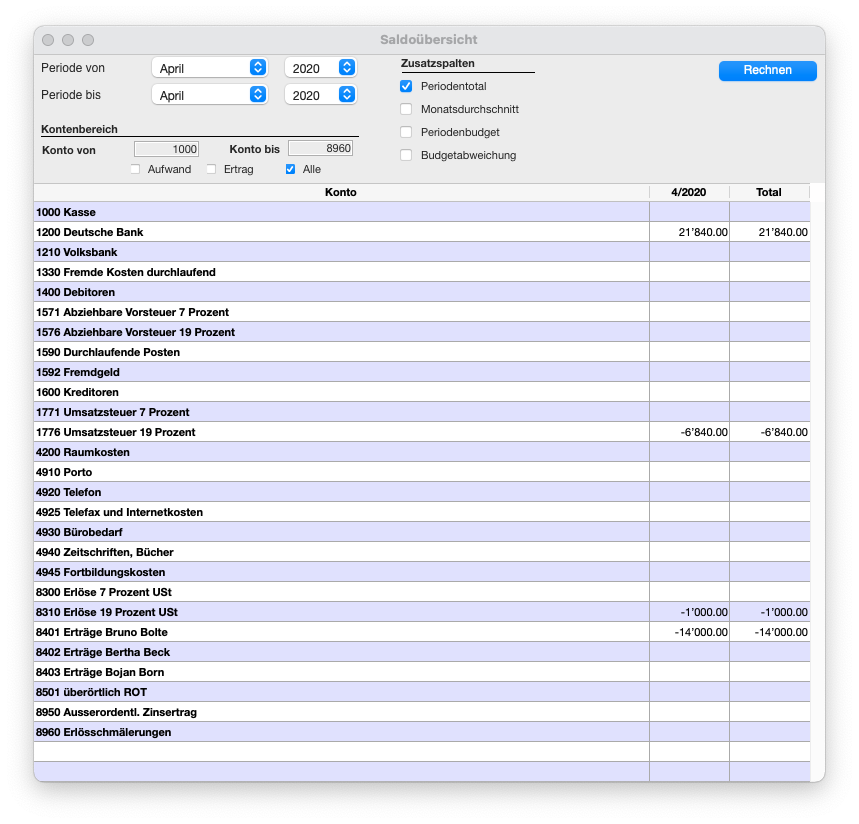Select row 1576 Abziehbare Vorsteuer 19 Prozent
859x824 pixels.
pyautogui.click(x=422, y=332)
